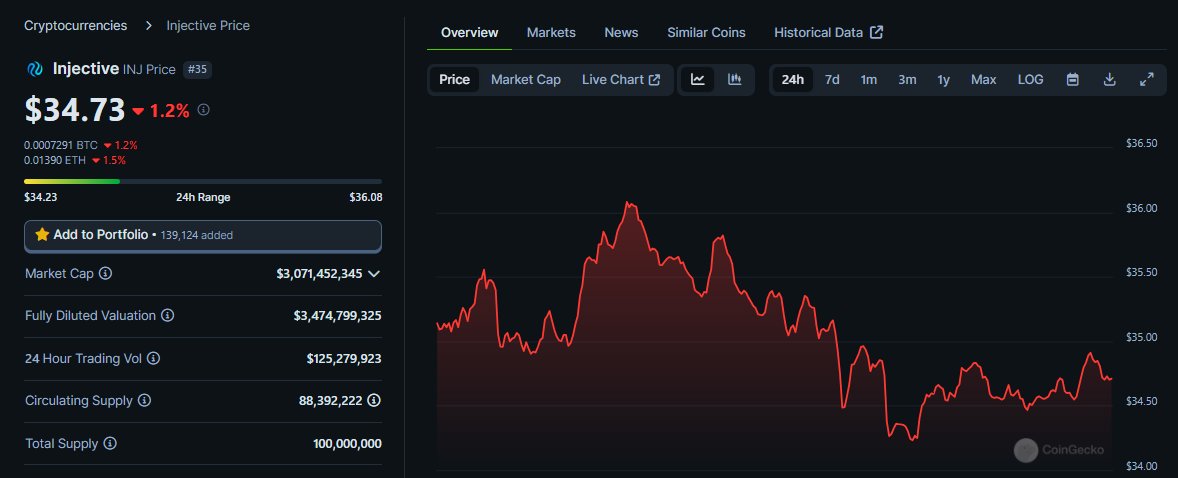The height and width of the screenshot is (478, 1178).
Task: Click the $3,474,799,325 valuation value
Action: [x=337, y=316]
